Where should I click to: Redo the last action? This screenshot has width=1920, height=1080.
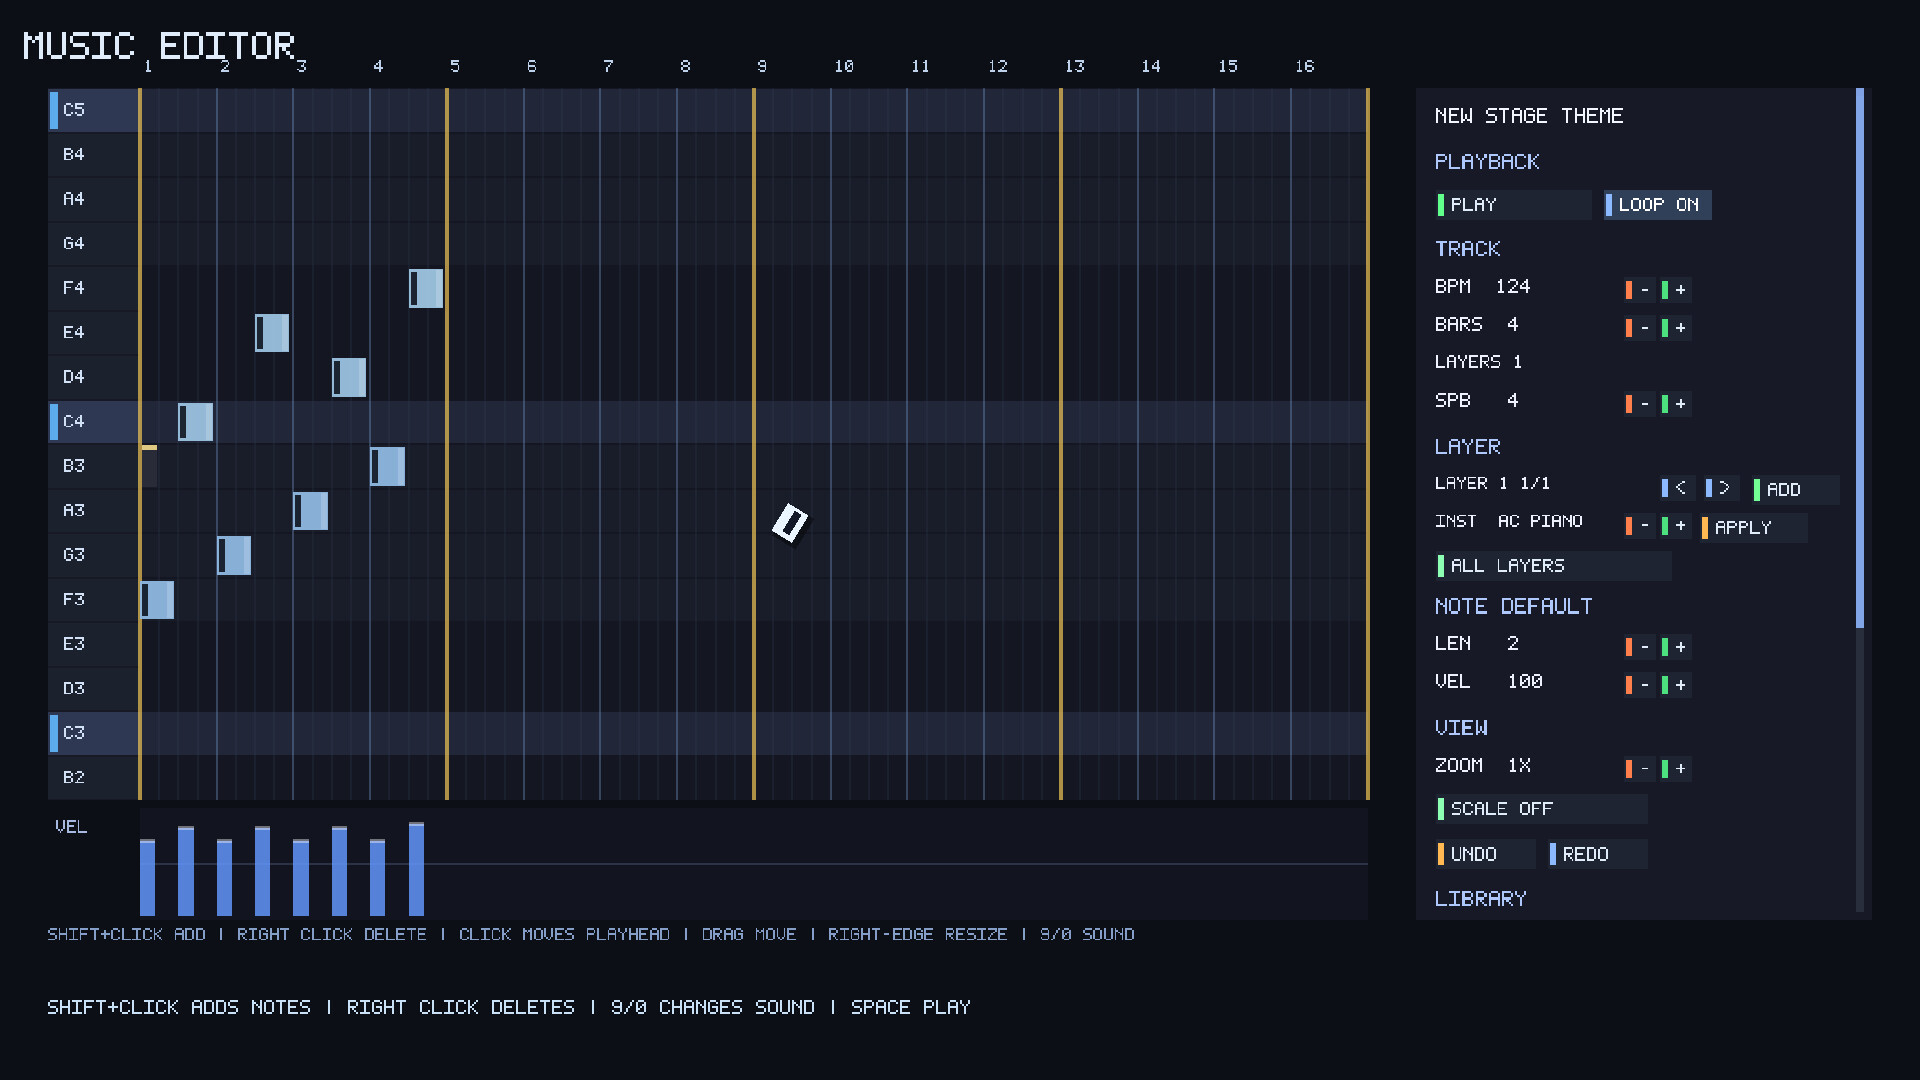coord(1597,855)
